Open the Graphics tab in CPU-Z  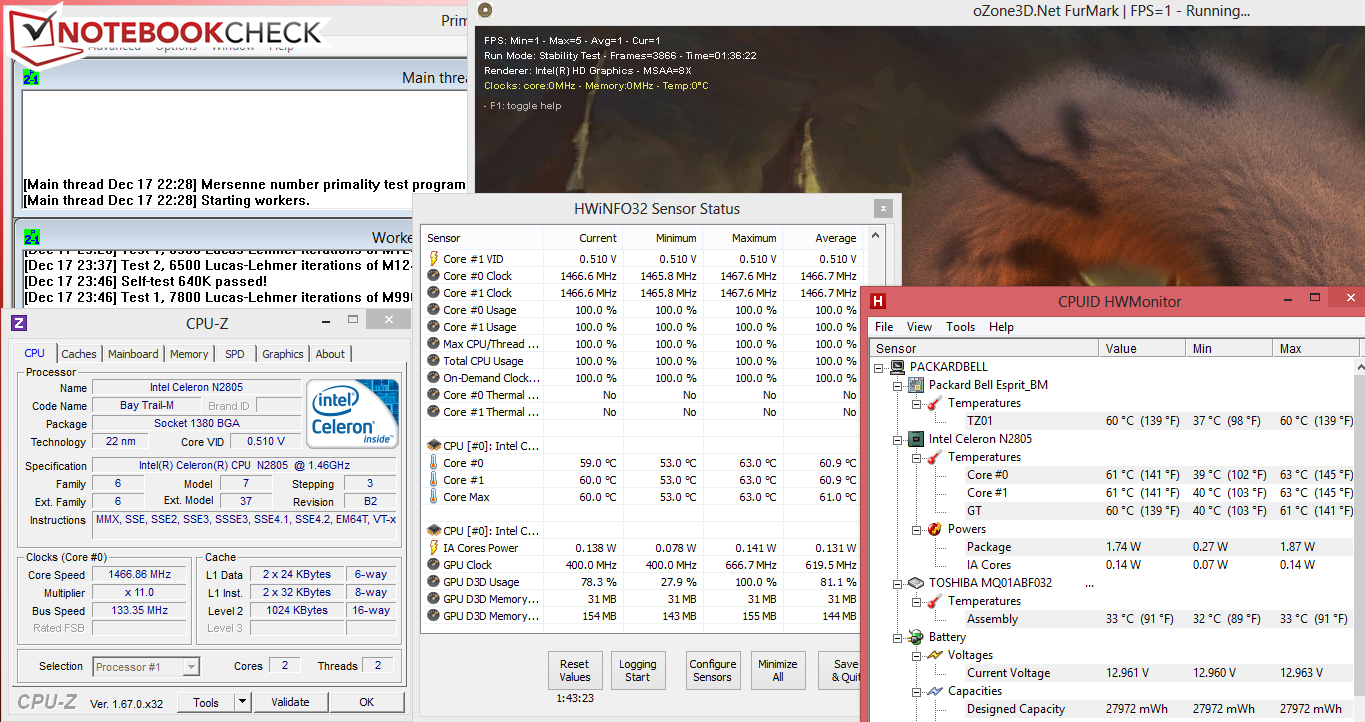click(283, 354)
